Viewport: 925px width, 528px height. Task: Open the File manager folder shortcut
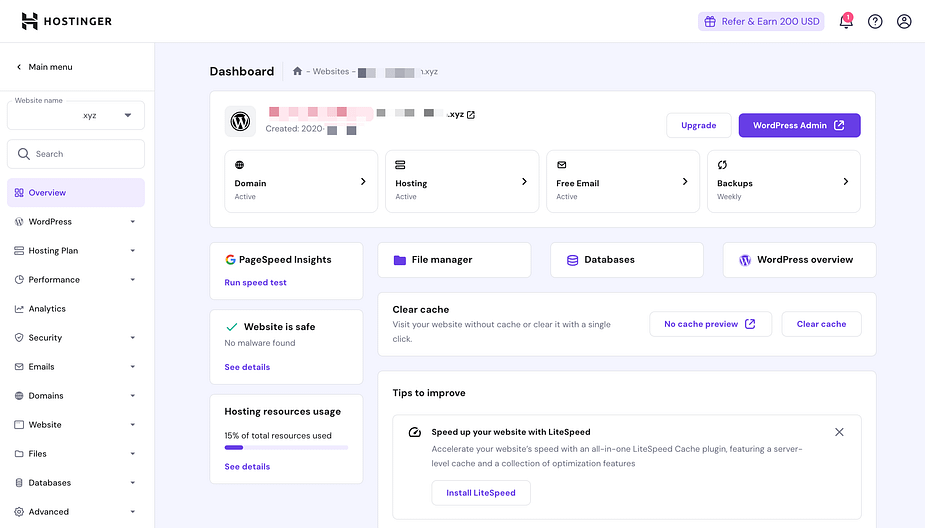tap(454, 260)
